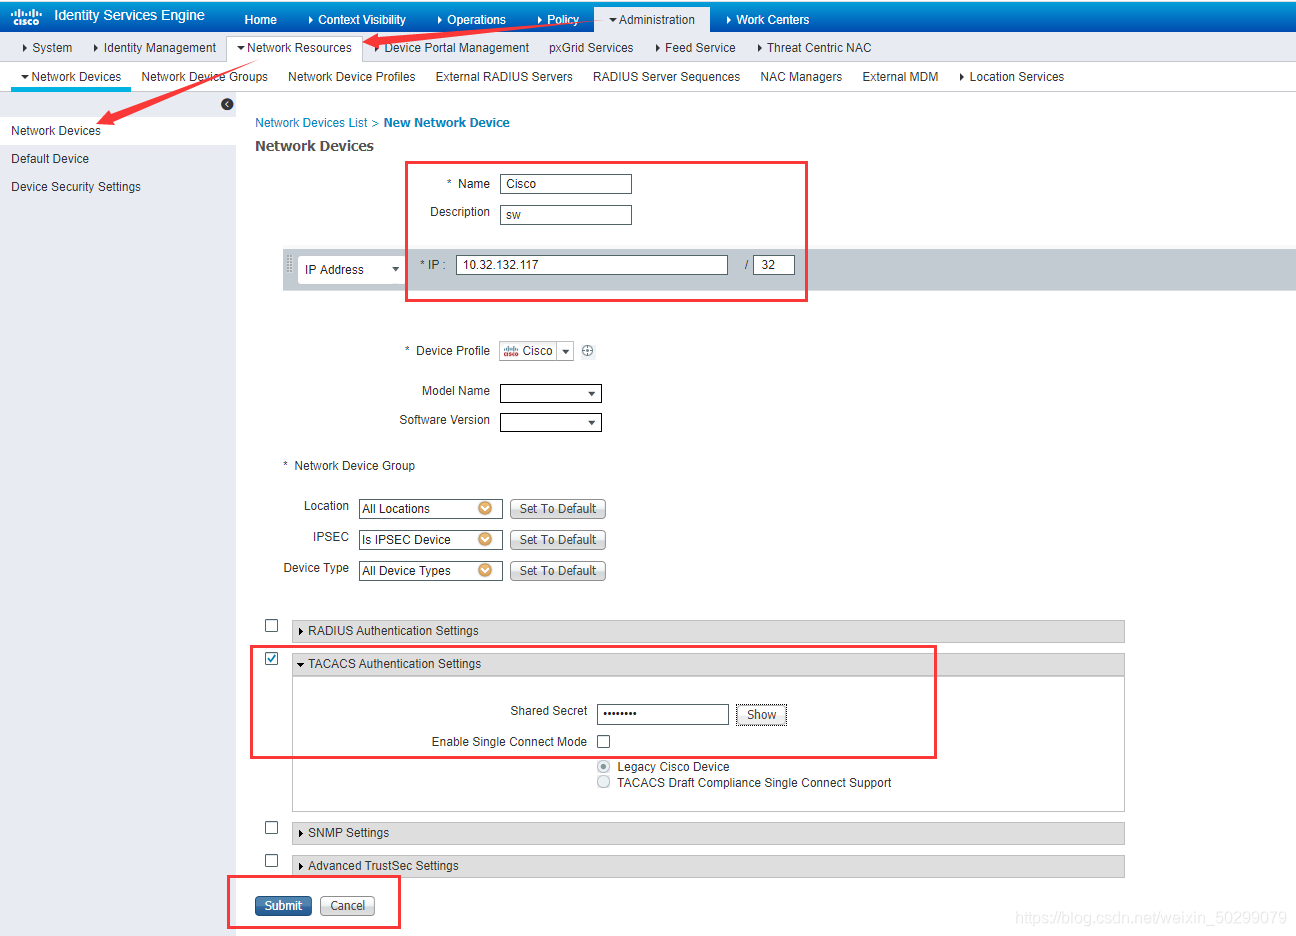The width and height of the screenshot is (1296, 936).
Task: Open IPSEC group picker arrow
Action: click(485, 540)
